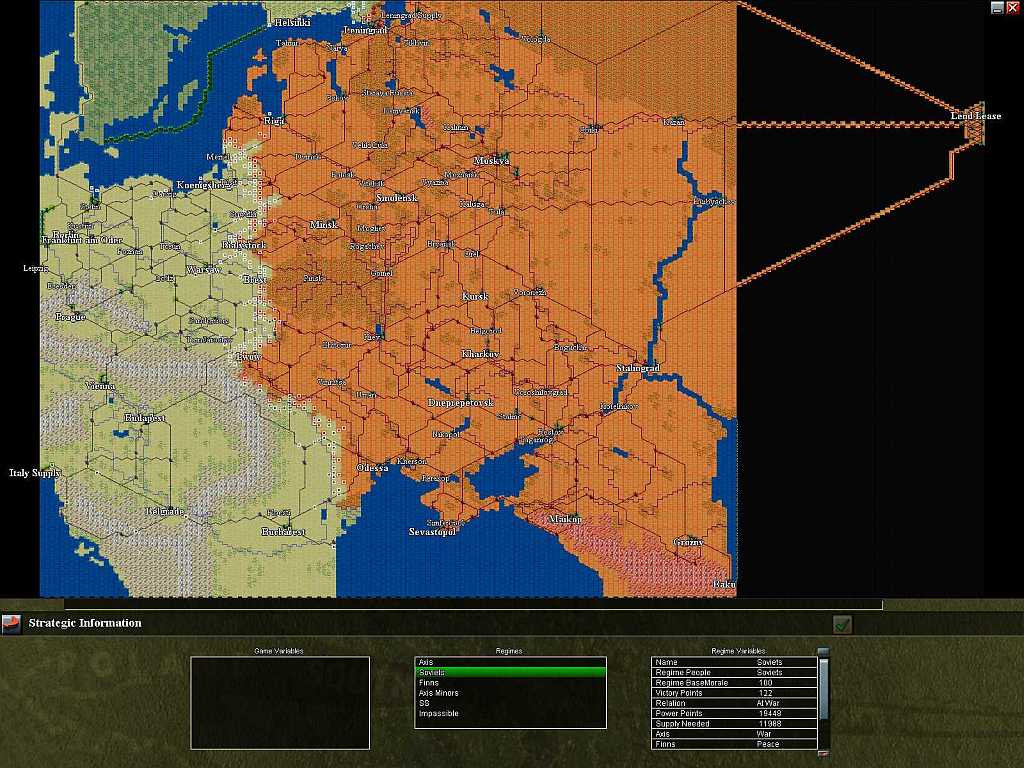The image size is (1024, 768).
Task: Minimize the game window
Action: (x=997, y=8)
